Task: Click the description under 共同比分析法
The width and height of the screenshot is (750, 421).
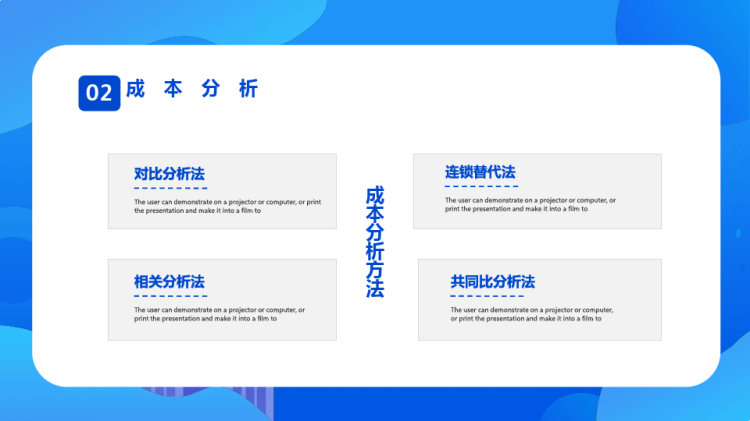Action: [x=532, y=314]
